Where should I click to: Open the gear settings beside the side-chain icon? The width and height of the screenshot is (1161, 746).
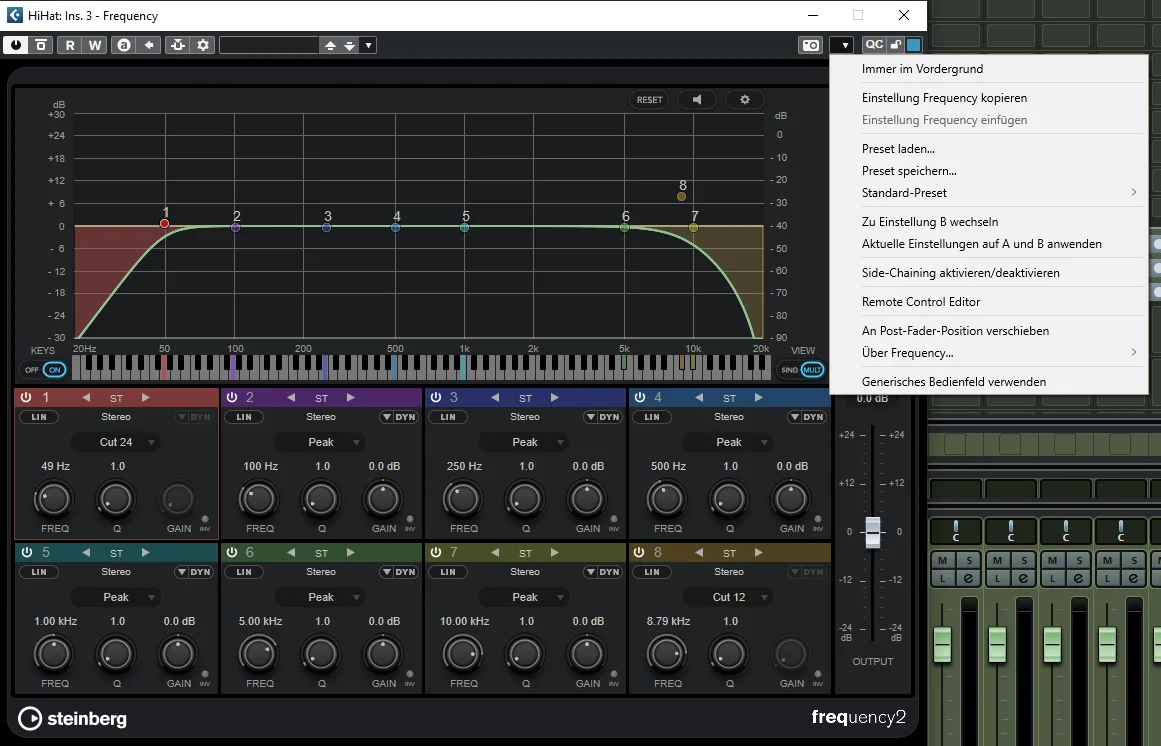click(x=203, y=45)
